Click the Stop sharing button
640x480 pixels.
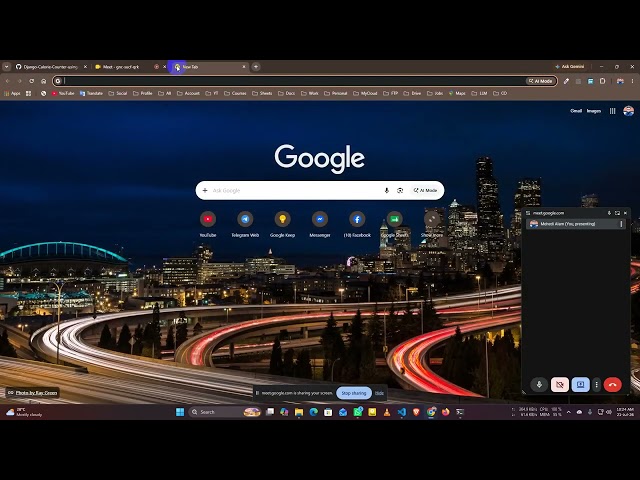pyautogui.click(x=353, y=393)
